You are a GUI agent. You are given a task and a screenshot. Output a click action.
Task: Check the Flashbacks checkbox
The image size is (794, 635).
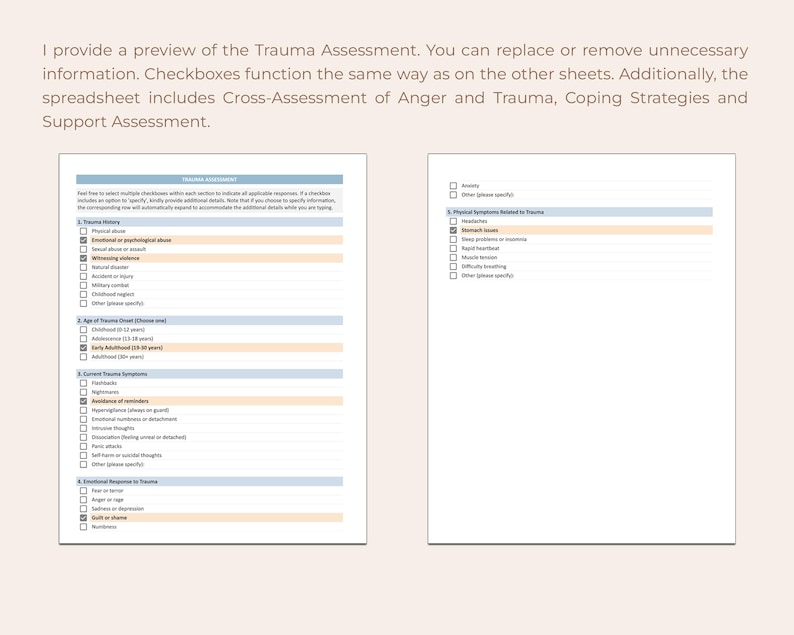pyautogui.click(x=84, y=383)
